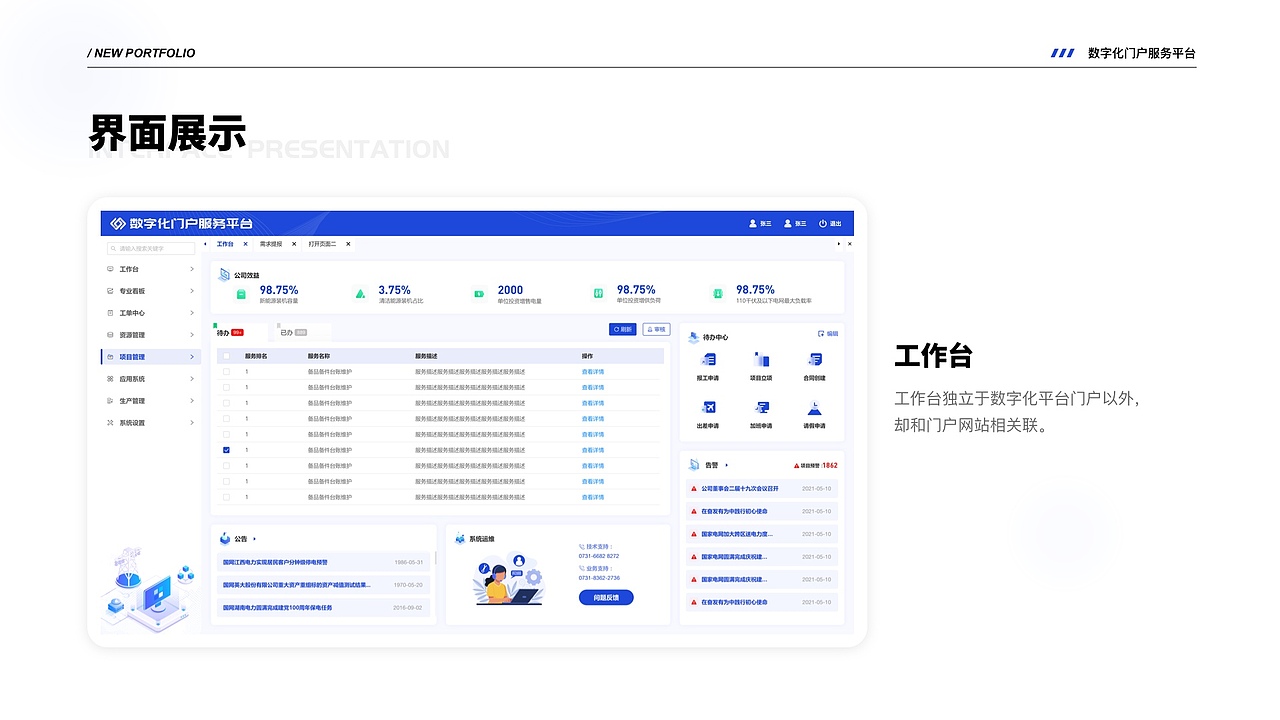The height and width of the screenshot is (720, 1280).
Task: Click the 公司效益 panel icon
Action: click(x=224, y=274)
